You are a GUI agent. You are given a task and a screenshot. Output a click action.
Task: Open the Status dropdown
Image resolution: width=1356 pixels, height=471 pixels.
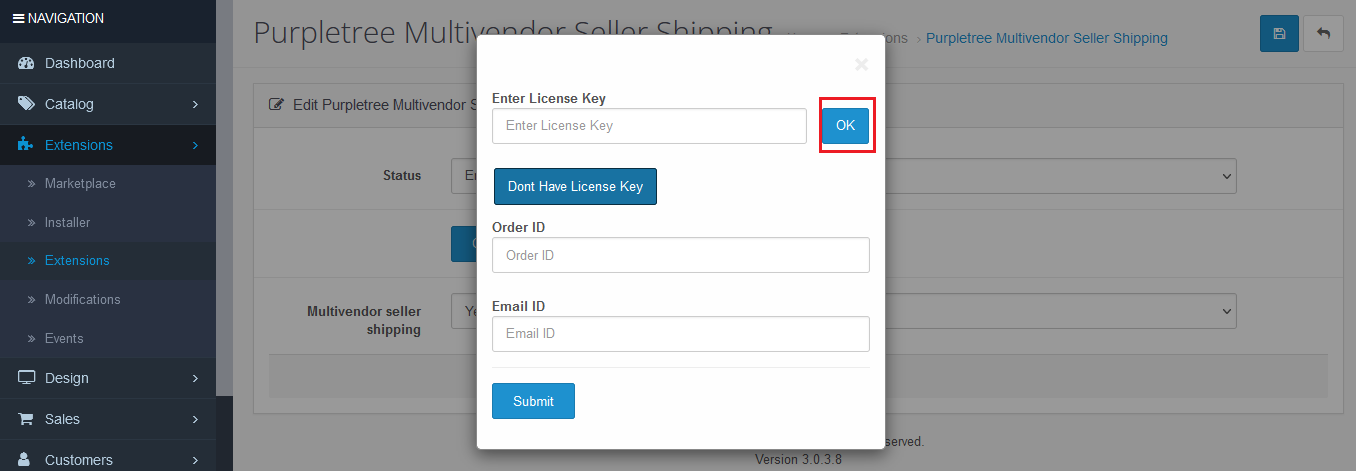pyautogui.click(x=1061, y=175)
